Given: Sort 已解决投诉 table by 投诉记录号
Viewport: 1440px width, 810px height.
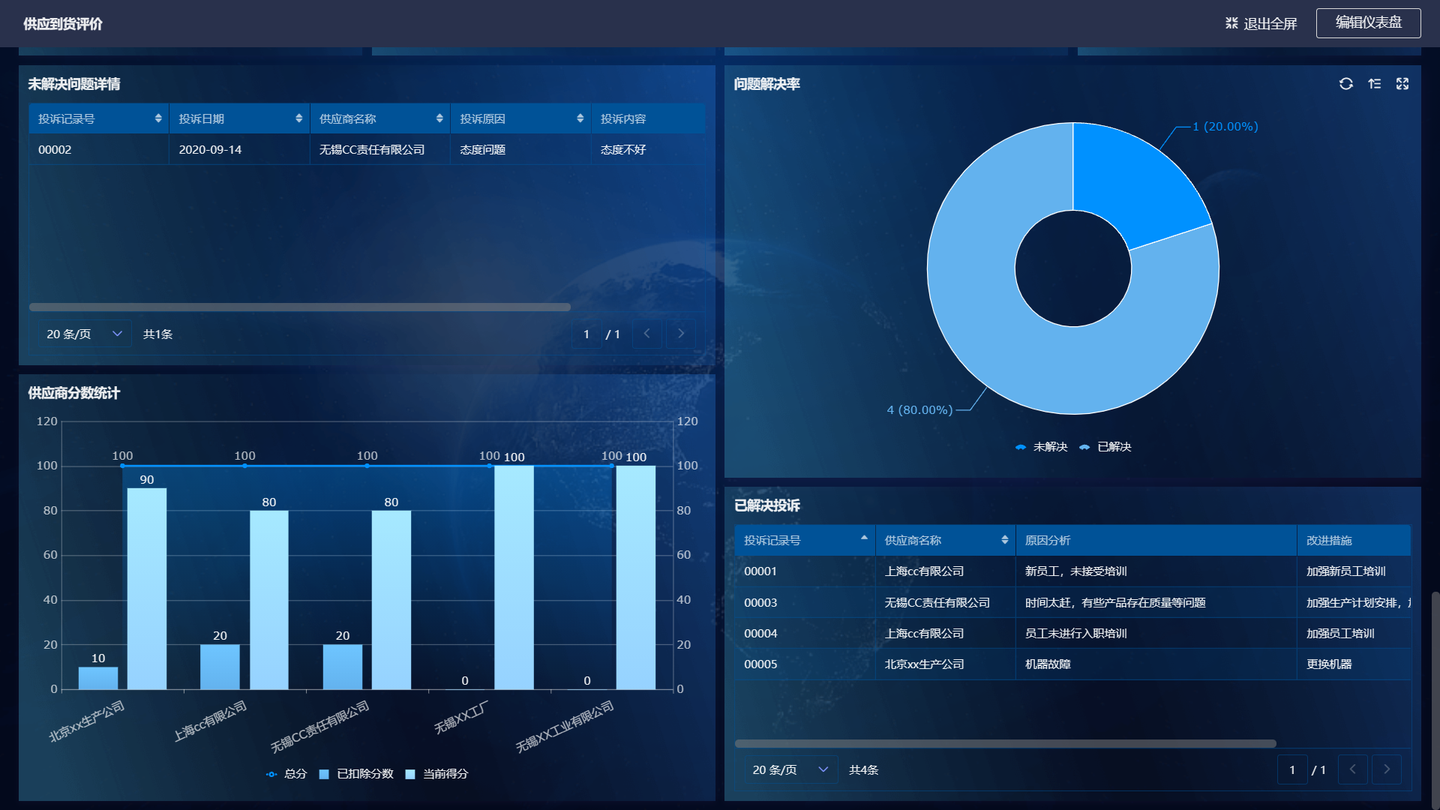Looking at the screenshot, I should [x=864, y=540].
